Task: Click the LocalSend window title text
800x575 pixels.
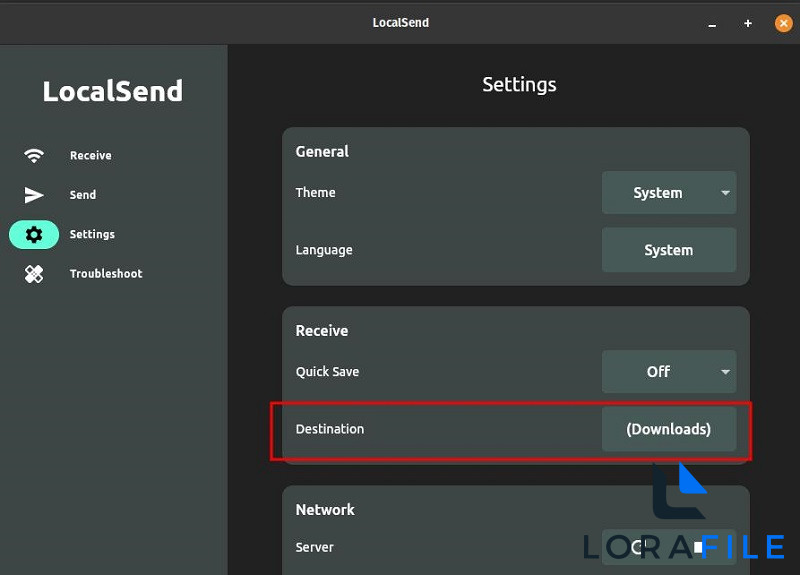Action: coord(401,23)
